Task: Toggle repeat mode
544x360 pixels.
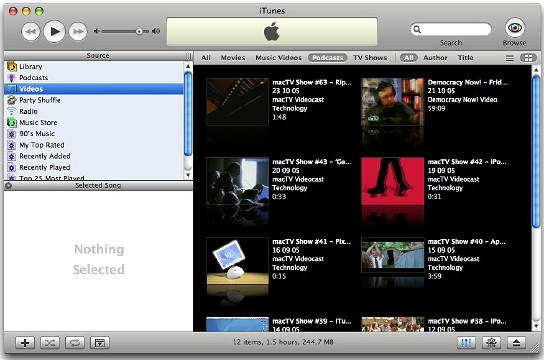Action: point(75,343)
